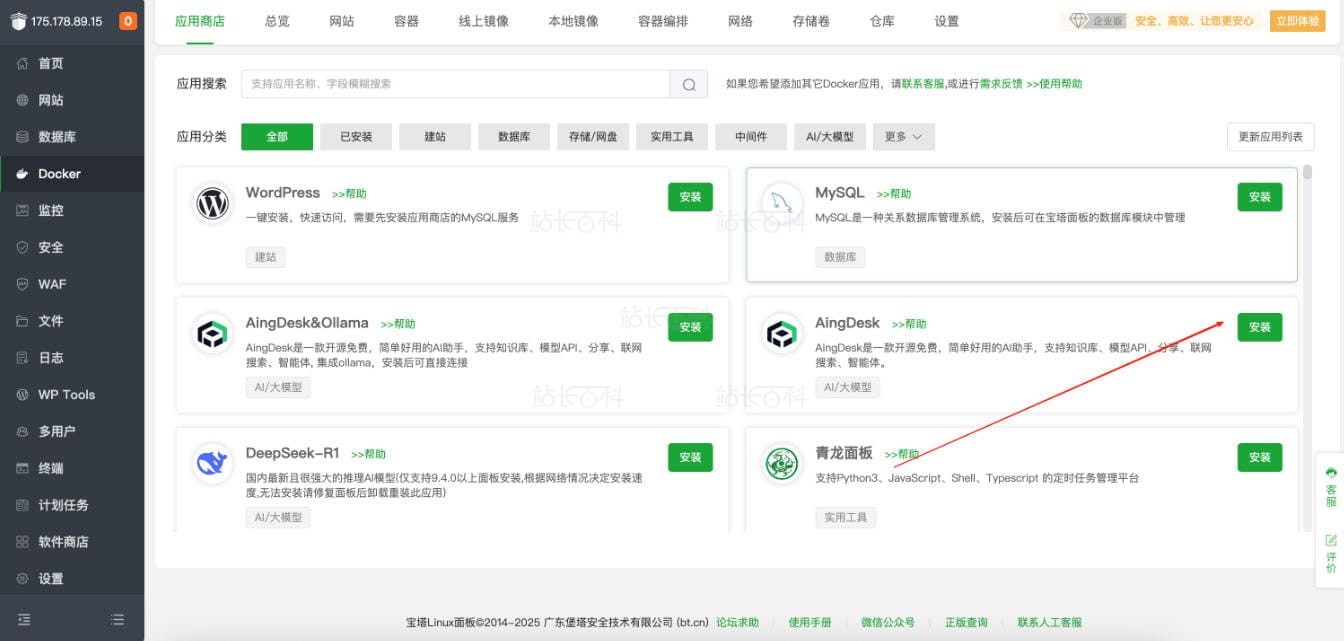Viewport: 1344px width, 641px height.
Task: Click the MySQL dolphin logo
Action: click(x=782, y=203)
